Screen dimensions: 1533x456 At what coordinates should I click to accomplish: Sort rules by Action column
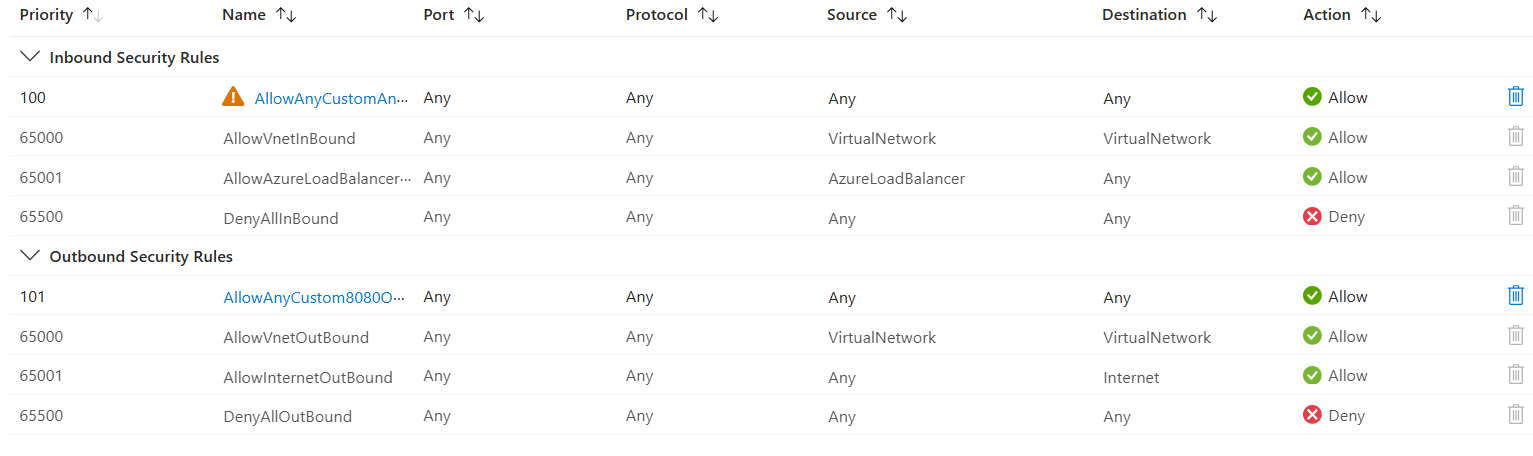[1342, 15]
